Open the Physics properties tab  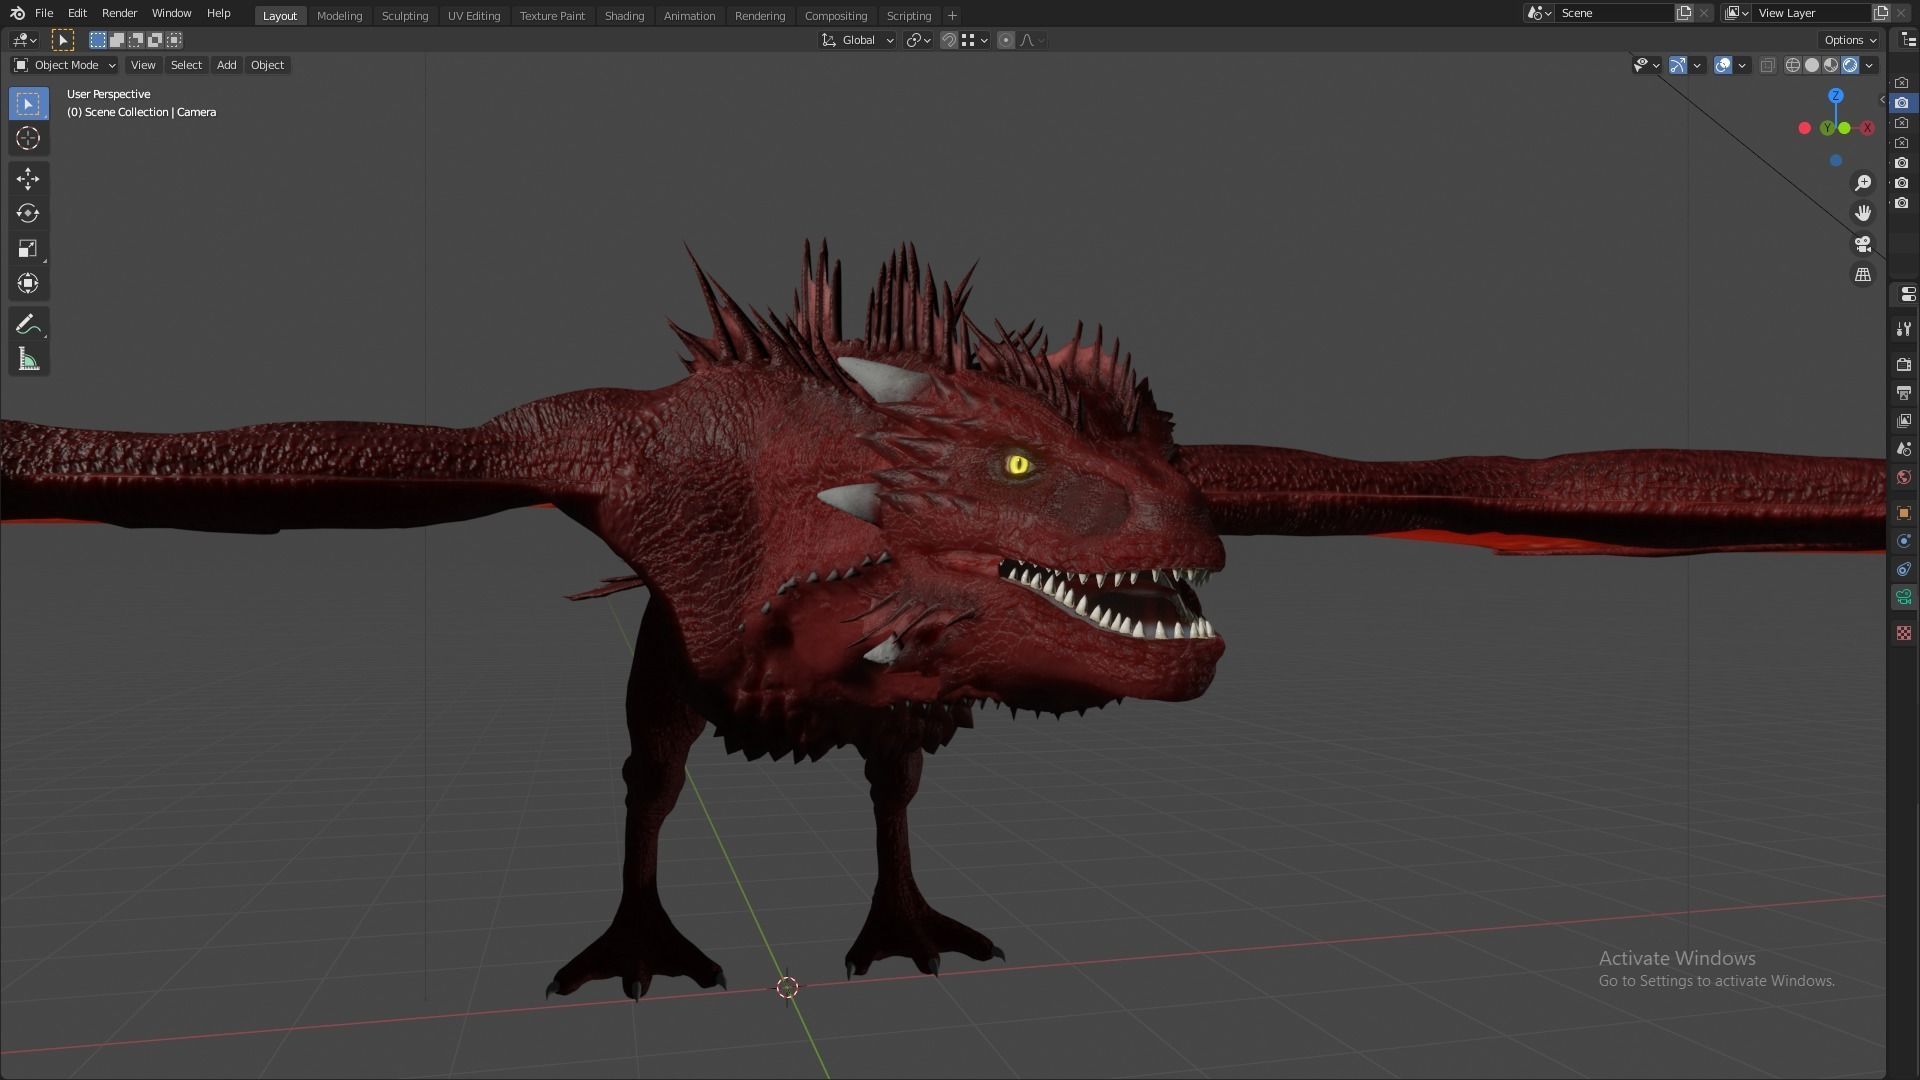1904,541
